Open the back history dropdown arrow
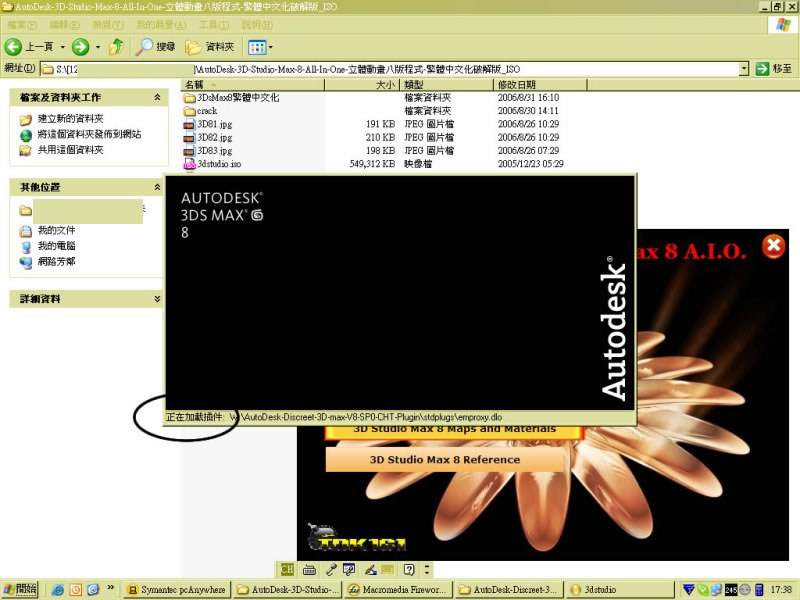 (63, 47)
